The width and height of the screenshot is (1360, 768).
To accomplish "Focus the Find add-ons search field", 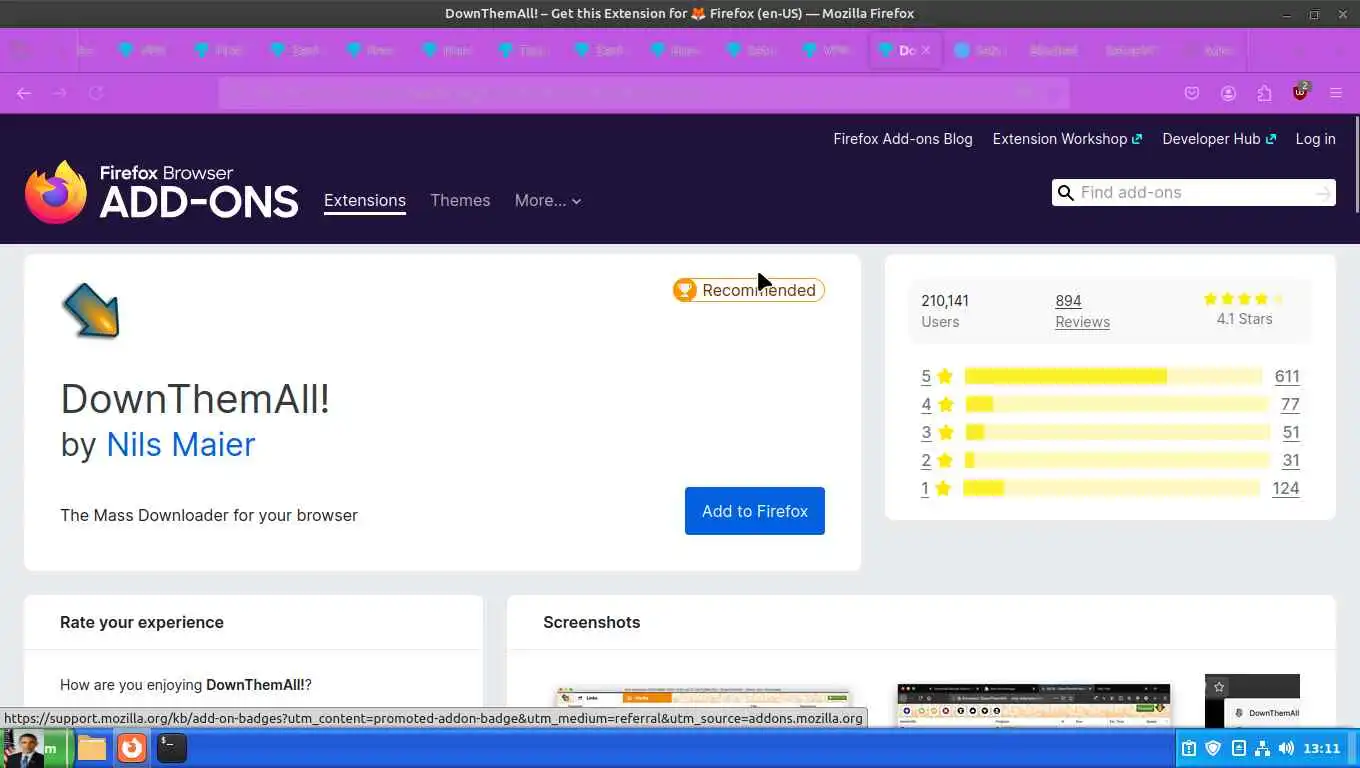I will pos(1194,193).
